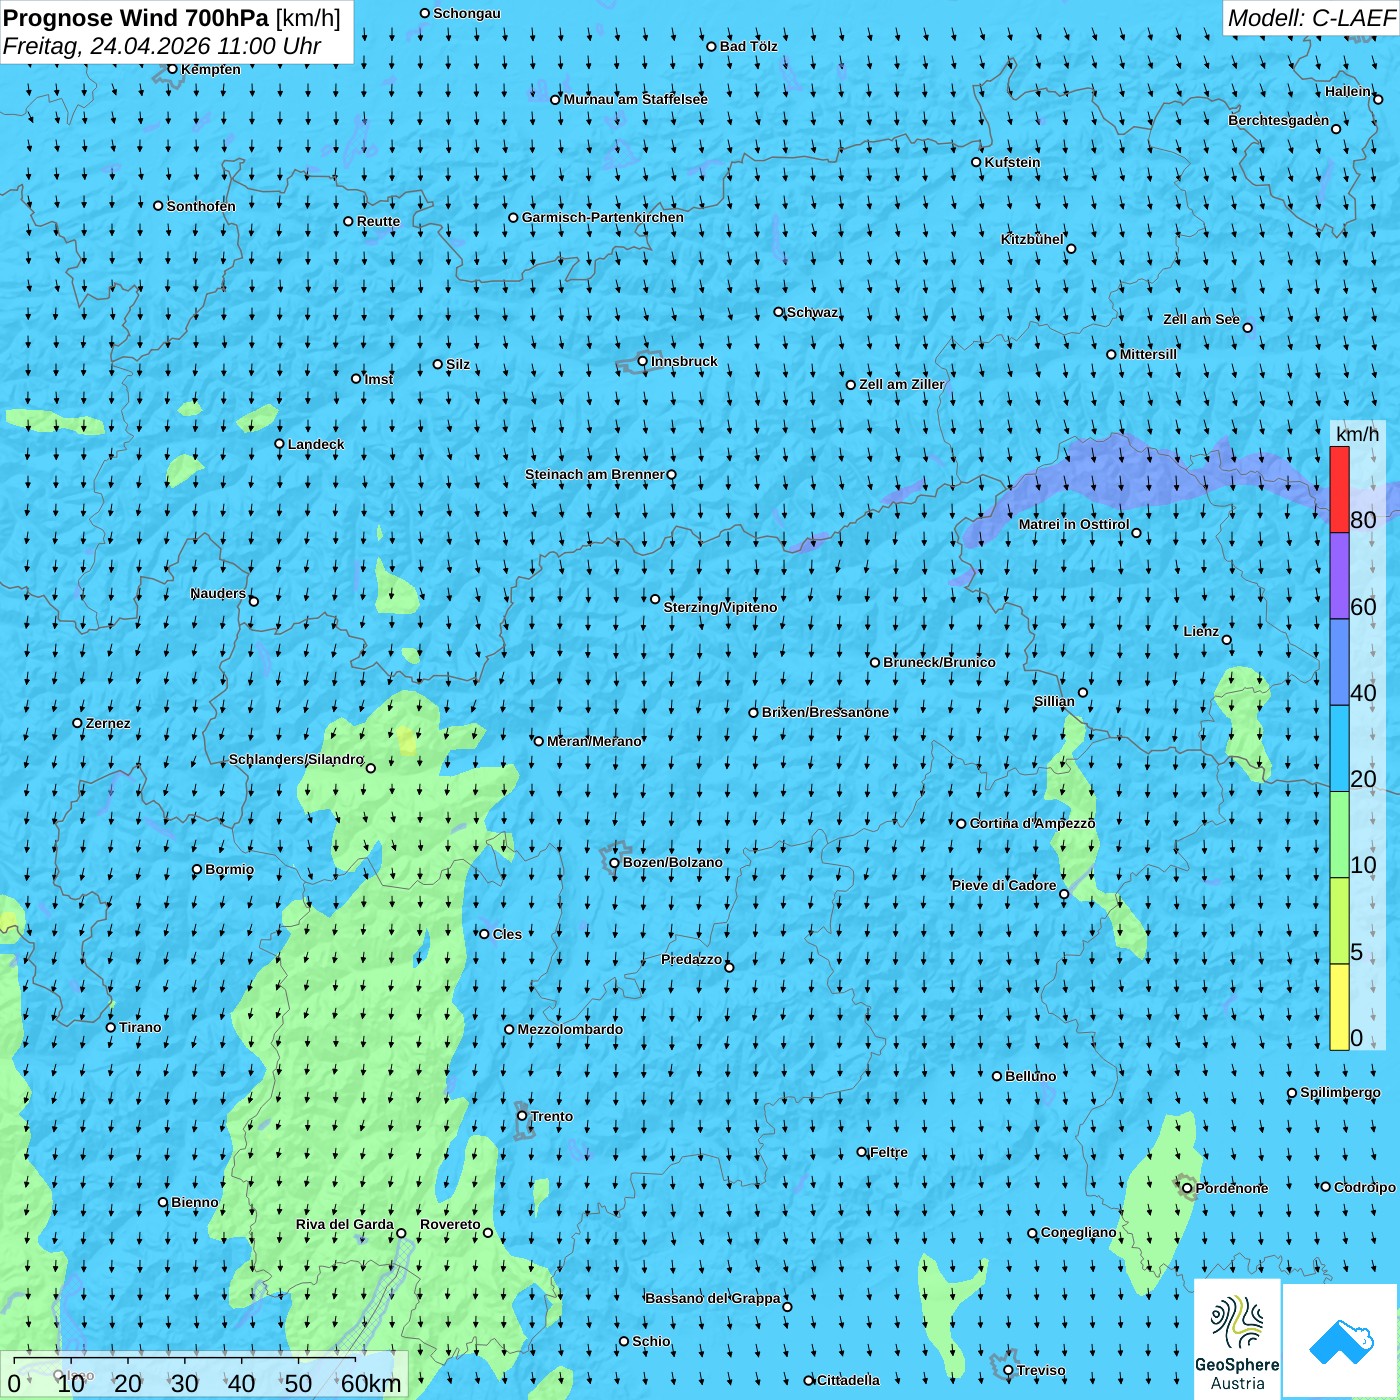This screenshot has height=1400, width=1400.
Task: Click the 'Schio' label
Action: point(651,1341)
